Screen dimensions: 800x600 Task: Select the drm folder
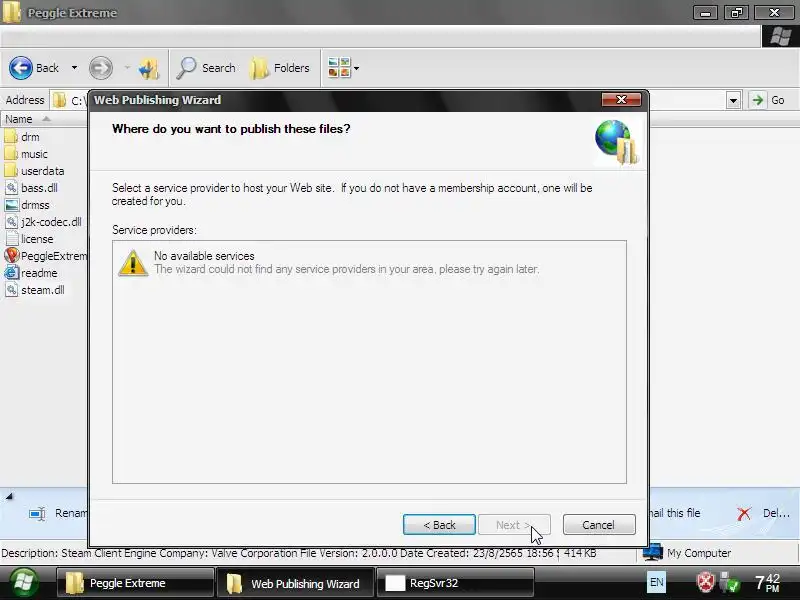point(22,137)
